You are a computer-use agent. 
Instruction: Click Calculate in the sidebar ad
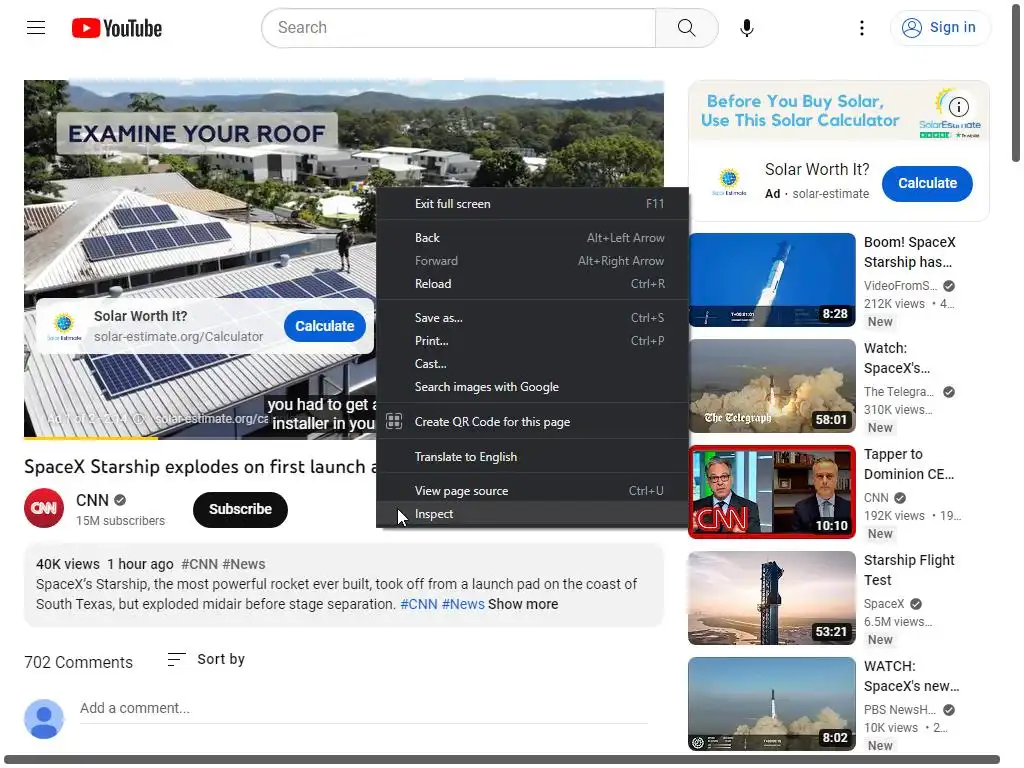coord(927,184)
